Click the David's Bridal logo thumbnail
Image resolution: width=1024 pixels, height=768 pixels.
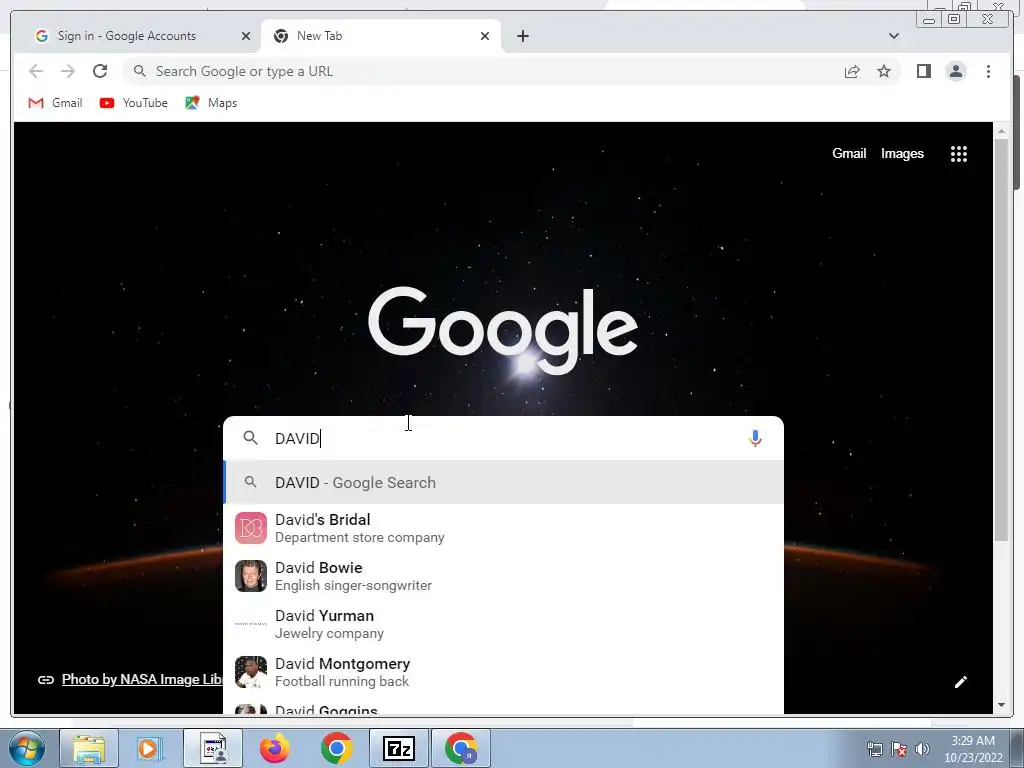click(x=251, y=528)
